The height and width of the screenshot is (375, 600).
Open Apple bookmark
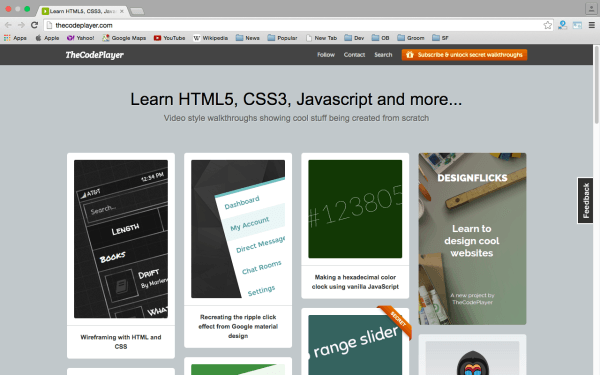[47, 38]
